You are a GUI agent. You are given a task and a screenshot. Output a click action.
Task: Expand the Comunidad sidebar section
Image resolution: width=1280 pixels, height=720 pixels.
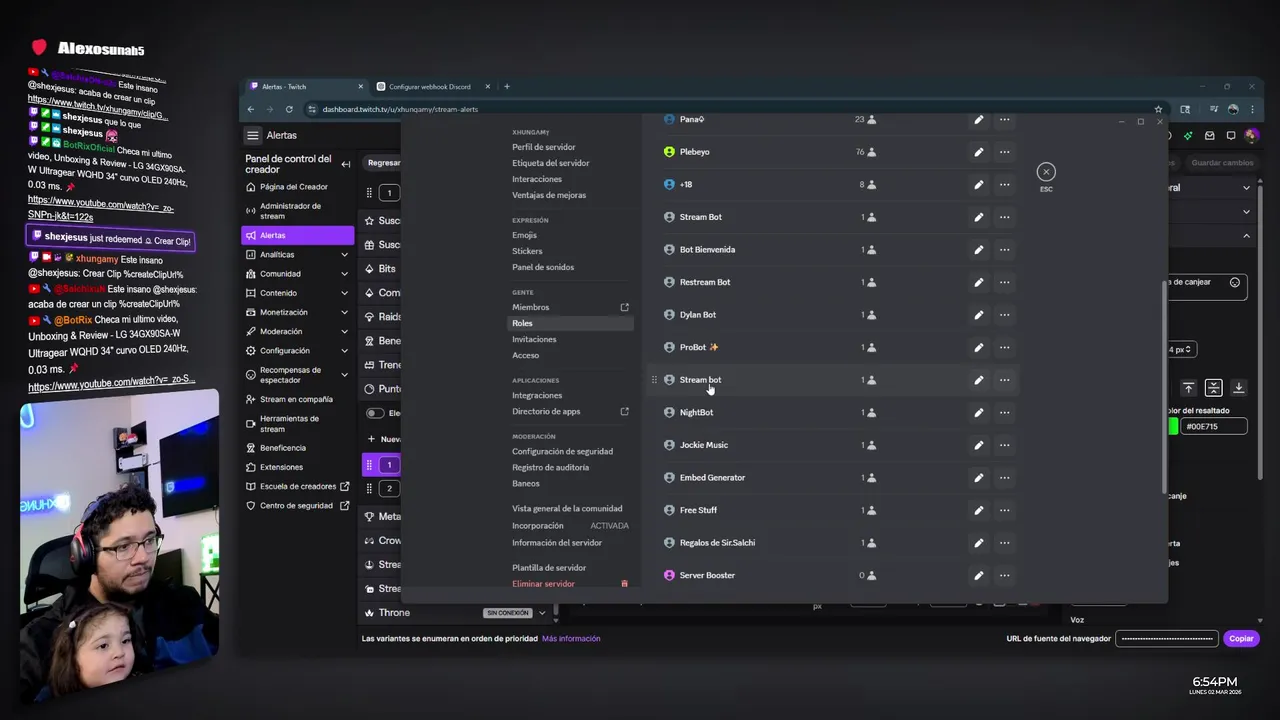click(x=344, y=274)
